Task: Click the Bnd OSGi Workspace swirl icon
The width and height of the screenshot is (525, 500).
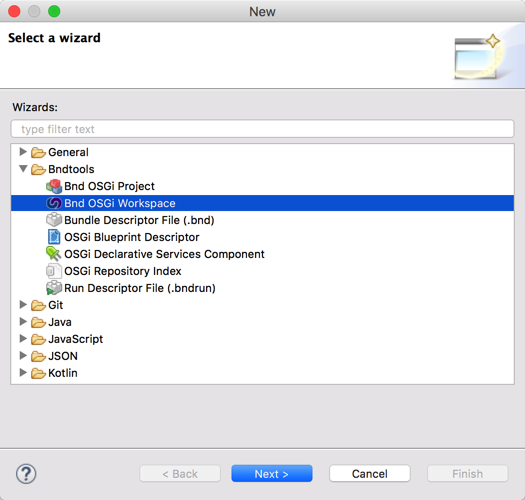Action: click(x=54, y=203)
